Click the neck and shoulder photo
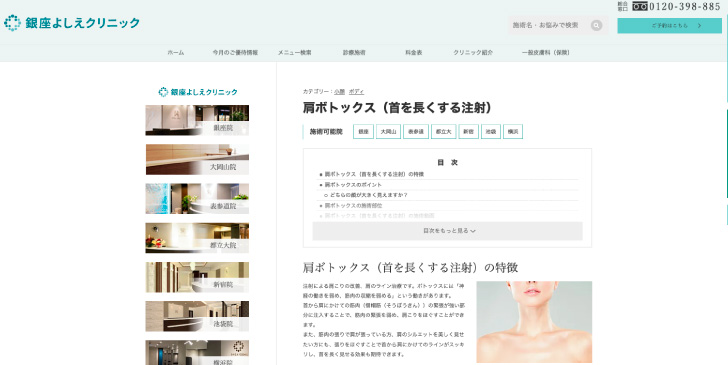The image size is (728, 365). tap(534, 322)
